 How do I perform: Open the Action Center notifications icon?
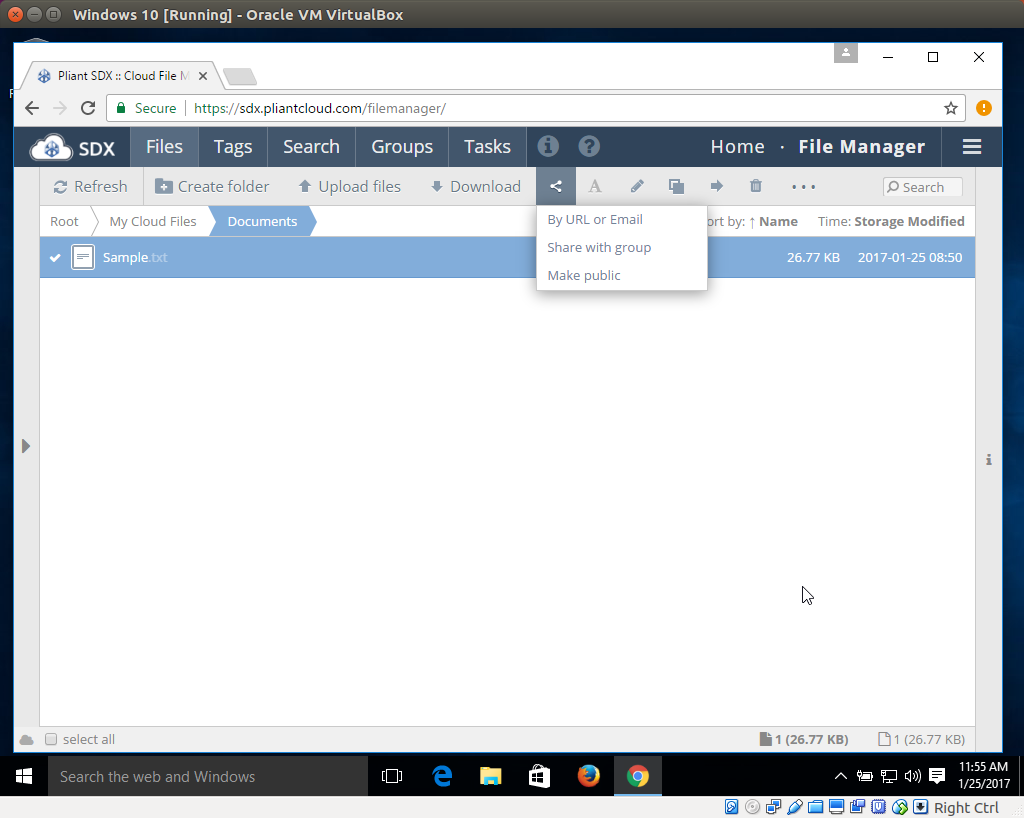pyautogui.click(x=937, y=776)
